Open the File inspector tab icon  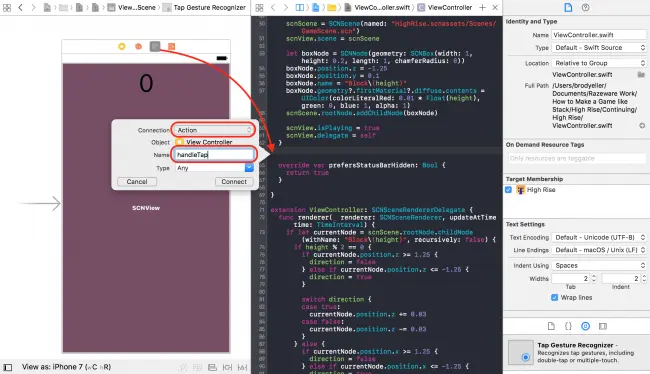click(x=568, y=7)
